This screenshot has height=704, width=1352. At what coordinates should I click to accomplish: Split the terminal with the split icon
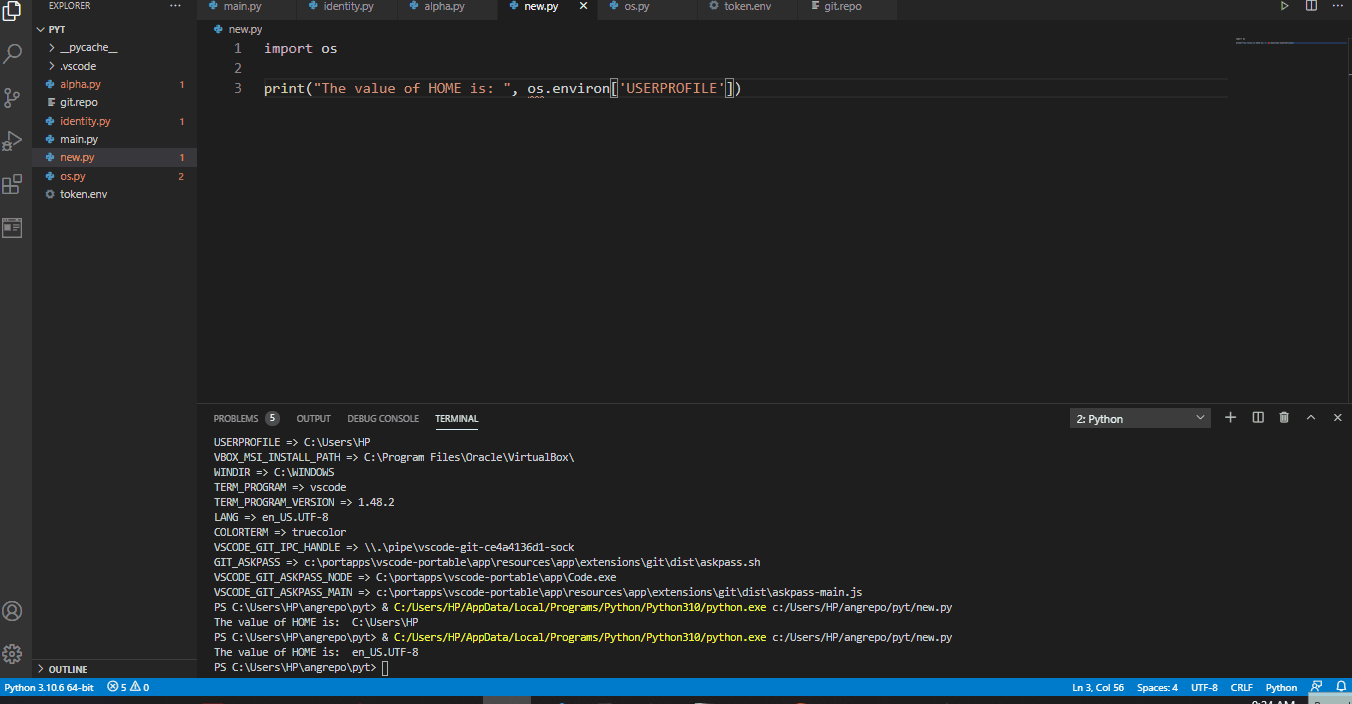(x=1257, y=417)
